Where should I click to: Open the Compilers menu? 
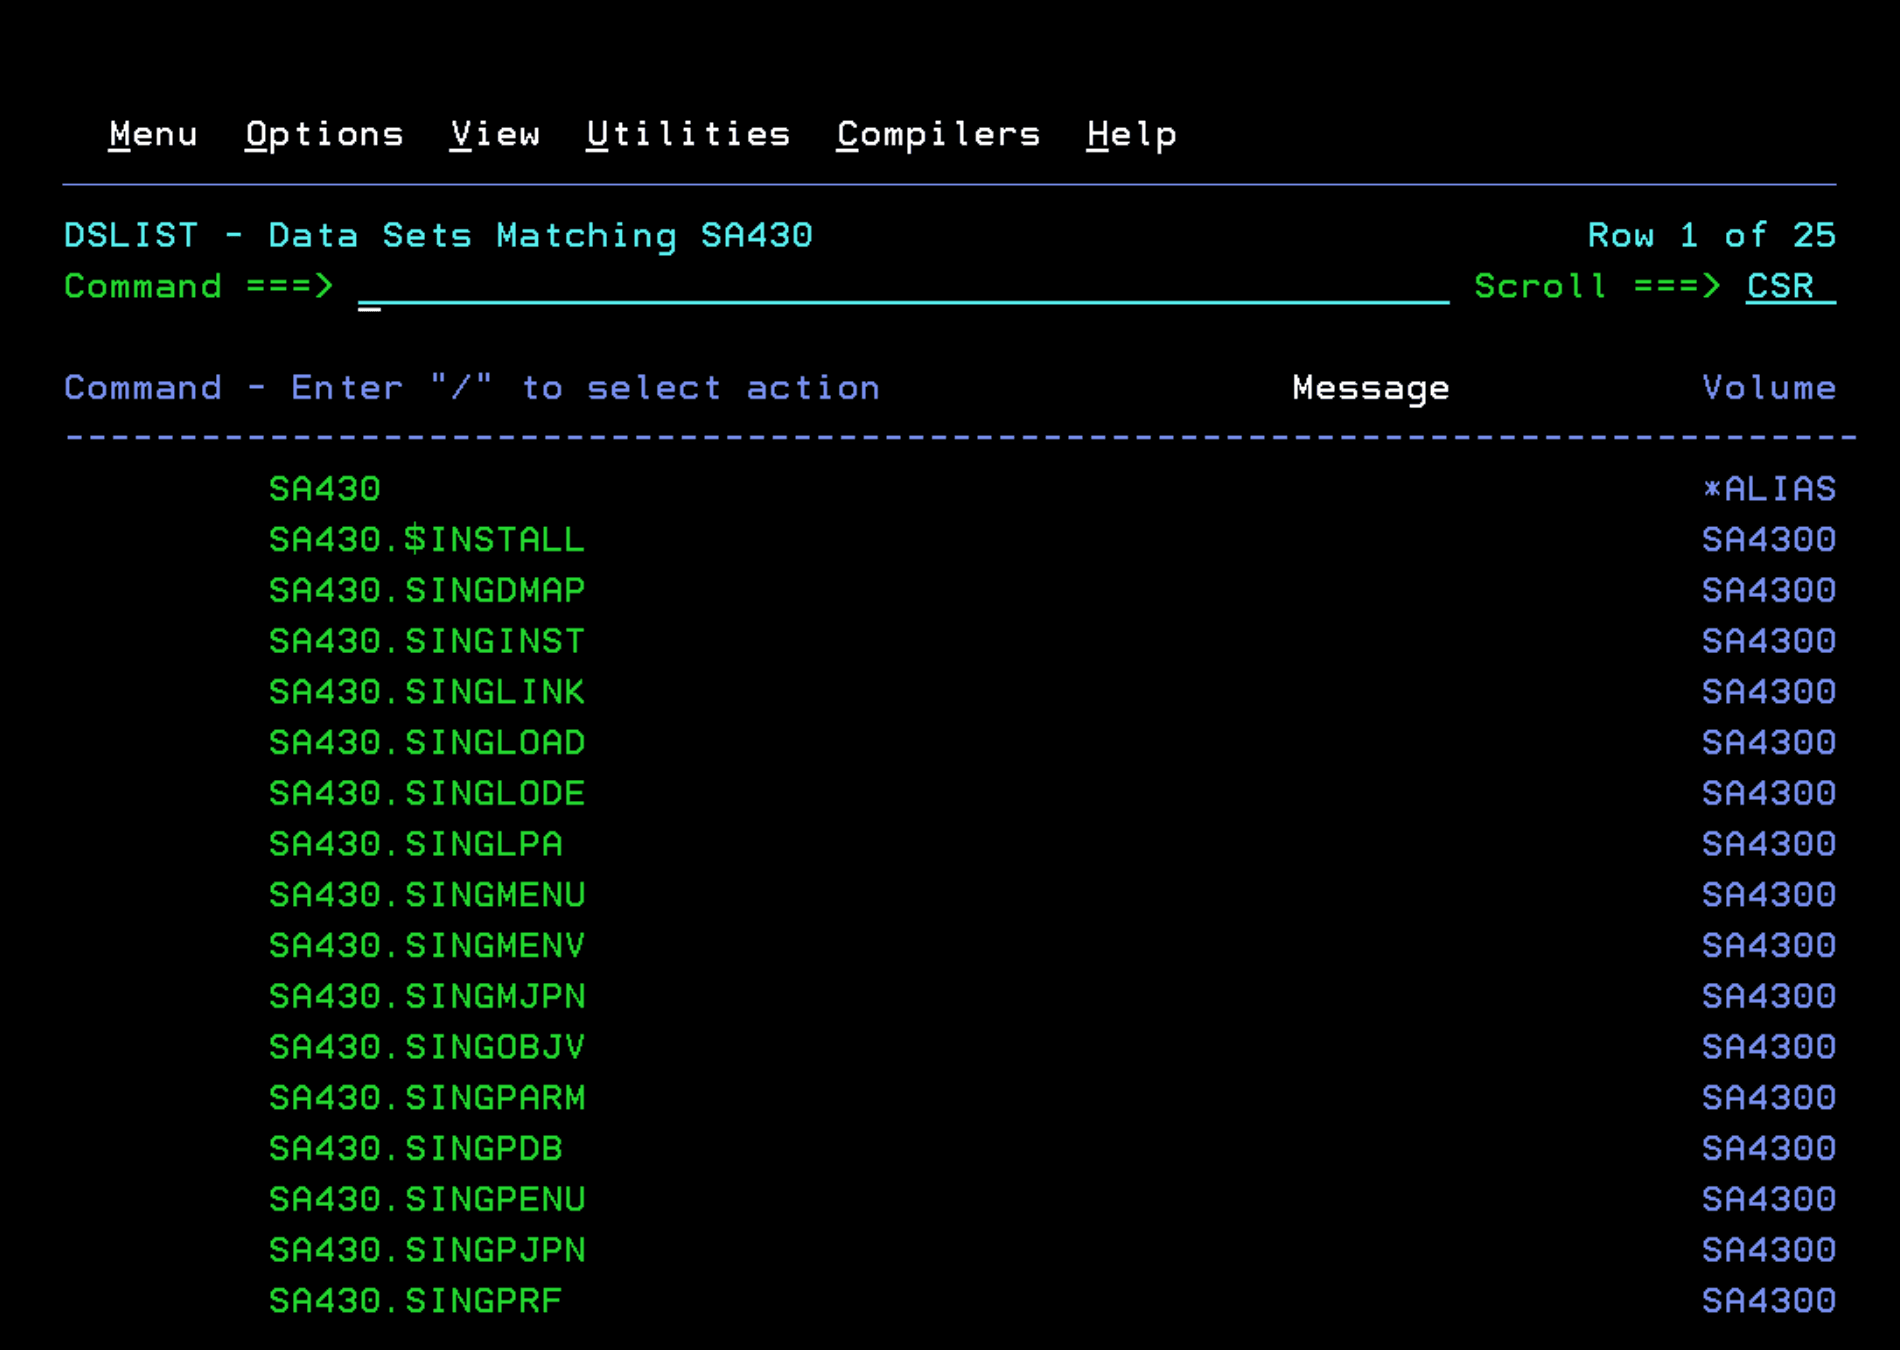tap(938, 134)
